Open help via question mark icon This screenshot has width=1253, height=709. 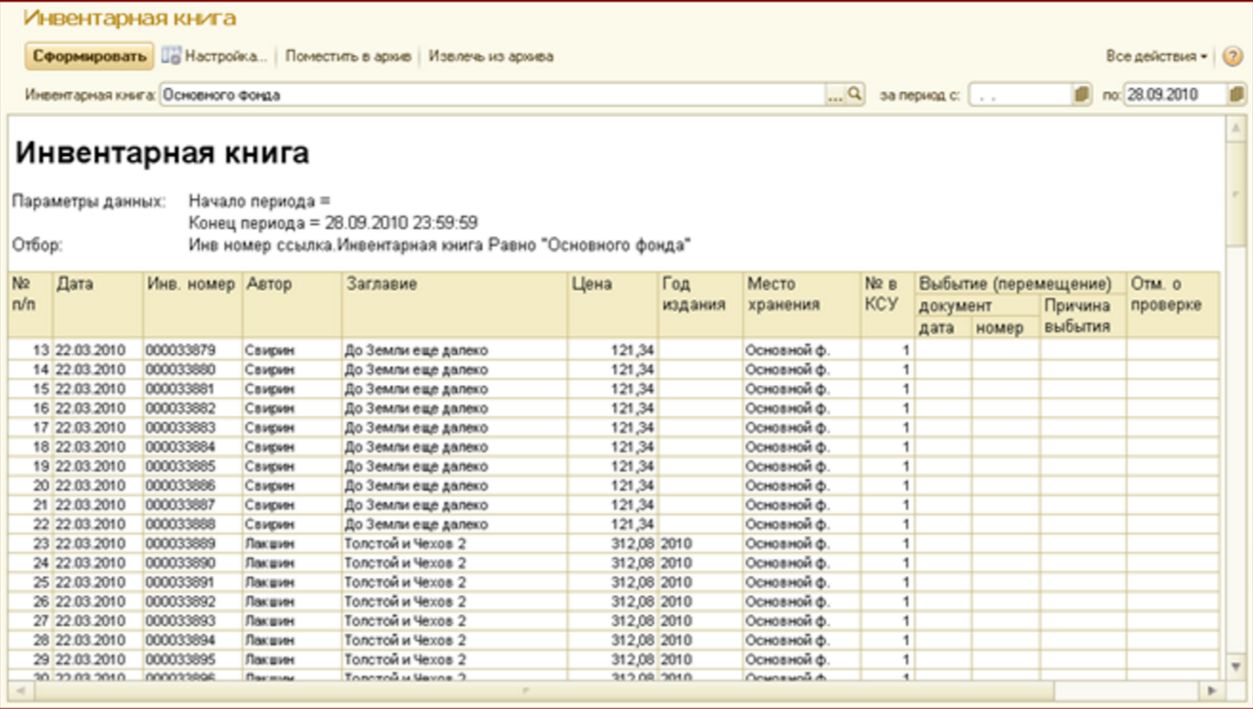pyautogui.click(x=1232, y=57)
